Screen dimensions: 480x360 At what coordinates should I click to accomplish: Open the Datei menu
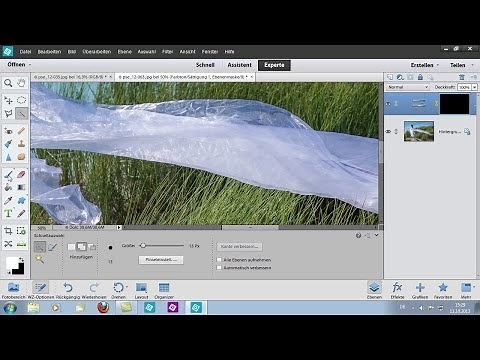[x=25, y=52]
